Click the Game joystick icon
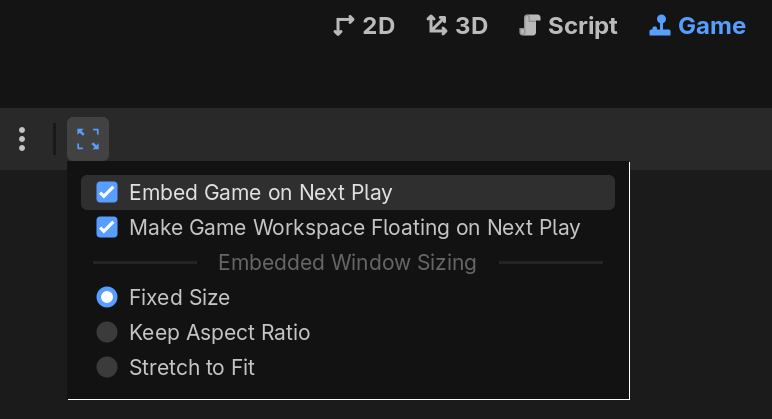The height and width of the screenshot is (419, 772). [x=660, y=26]
